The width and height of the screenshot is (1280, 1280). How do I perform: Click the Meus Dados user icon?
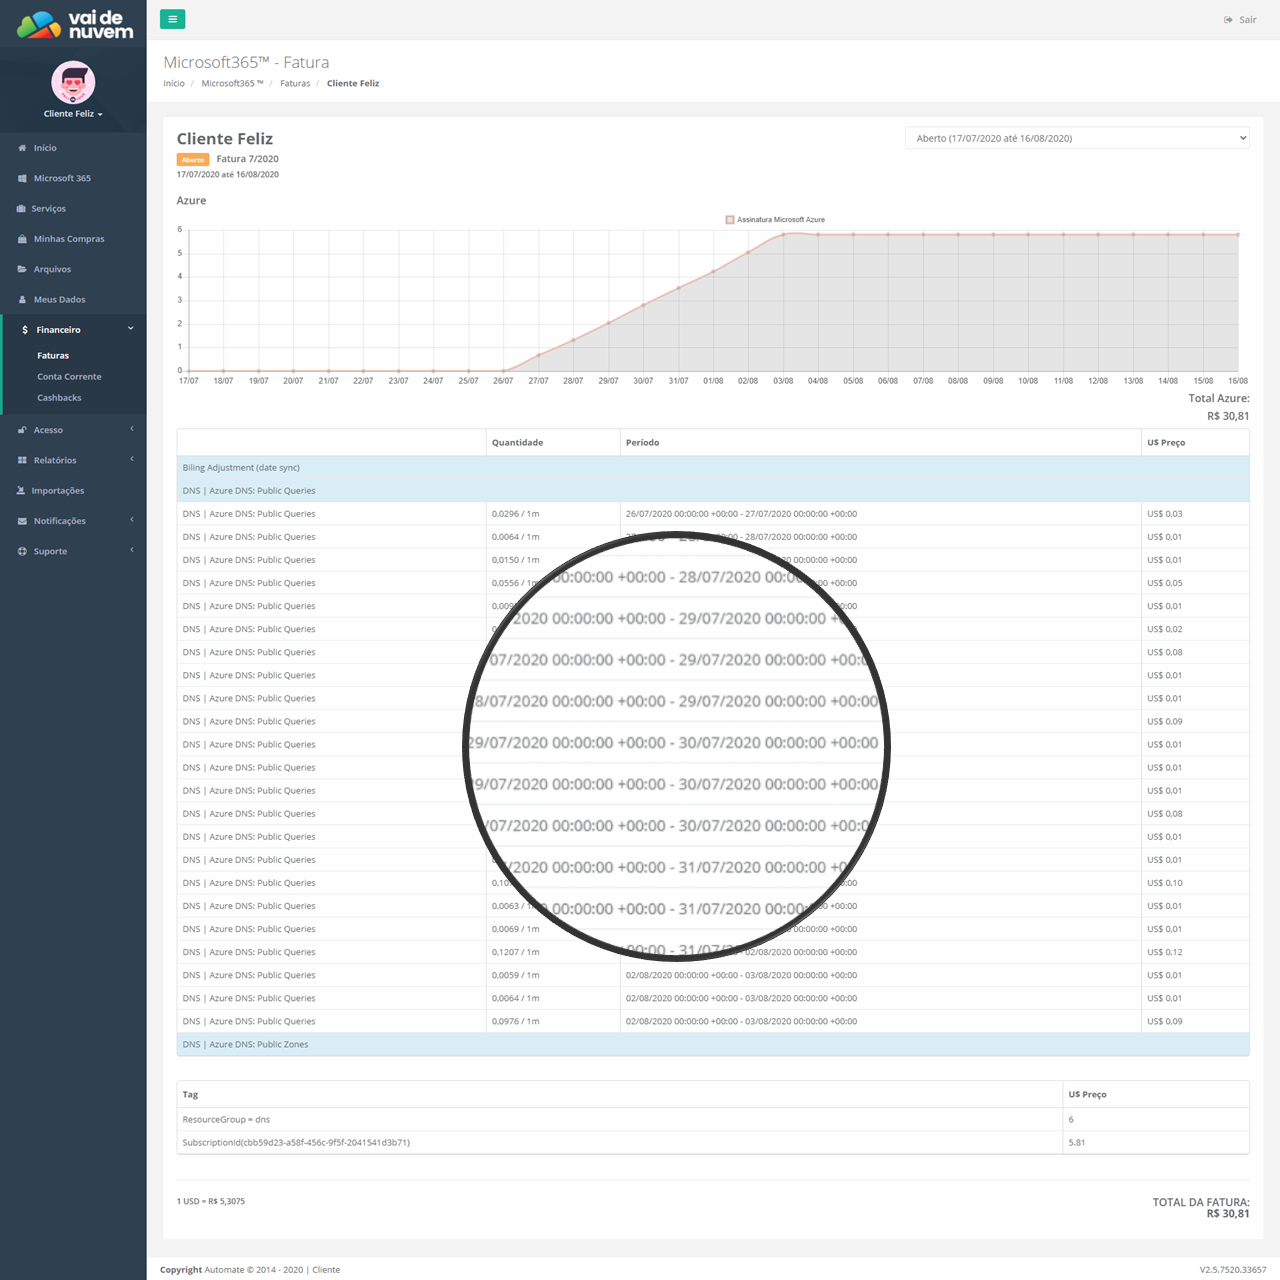tap(22, 299)
